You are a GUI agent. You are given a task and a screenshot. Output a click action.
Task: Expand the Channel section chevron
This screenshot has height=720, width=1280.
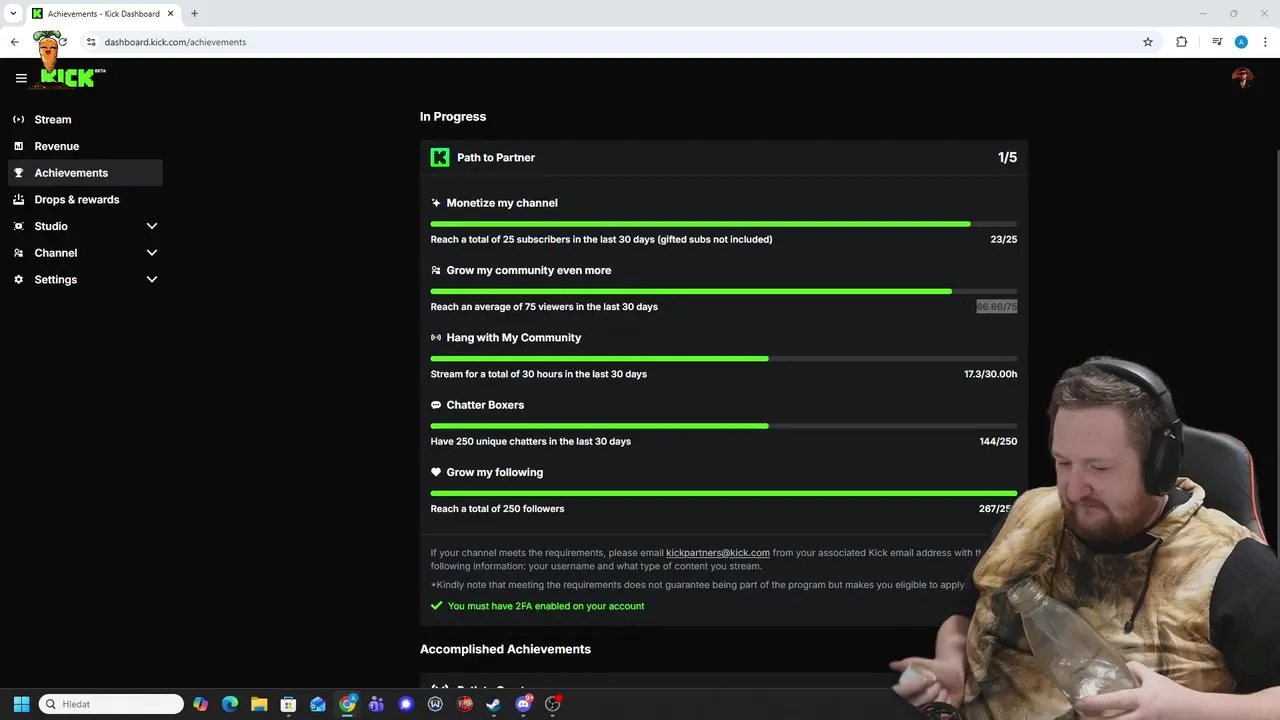click(x=152, y=253)
